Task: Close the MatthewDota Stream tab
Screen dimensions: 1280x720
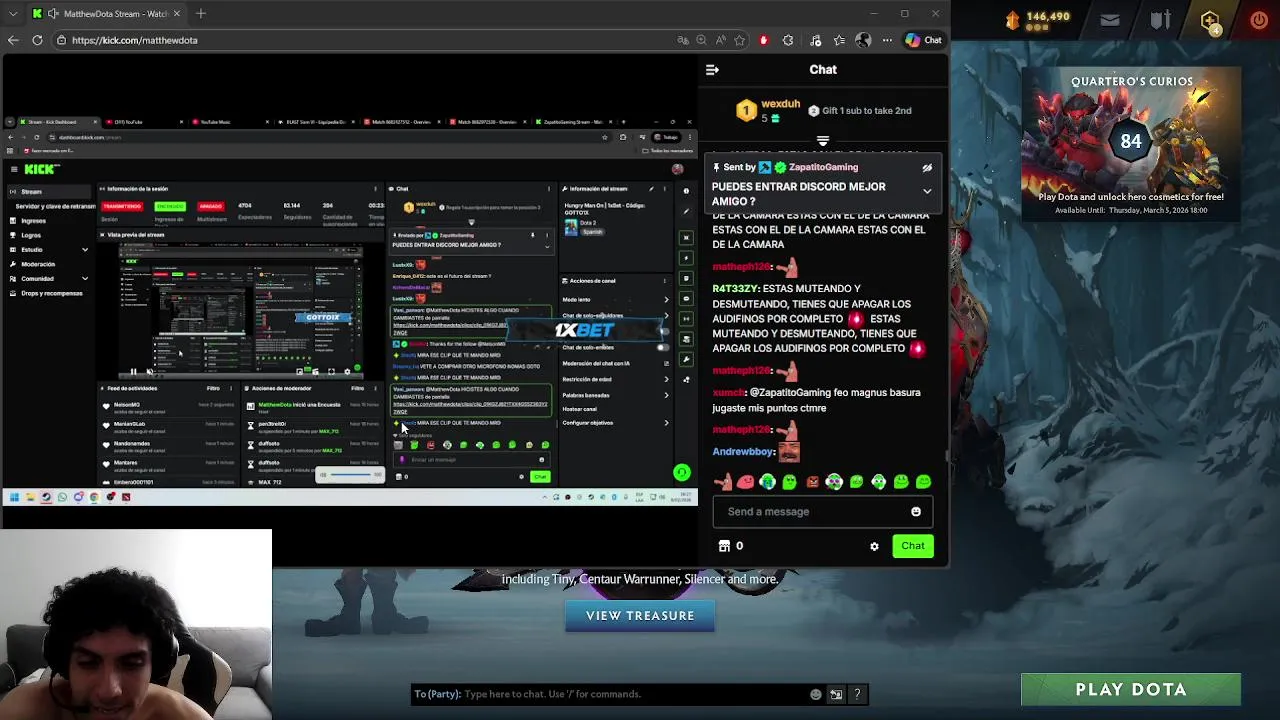Action: click(177, 14)
